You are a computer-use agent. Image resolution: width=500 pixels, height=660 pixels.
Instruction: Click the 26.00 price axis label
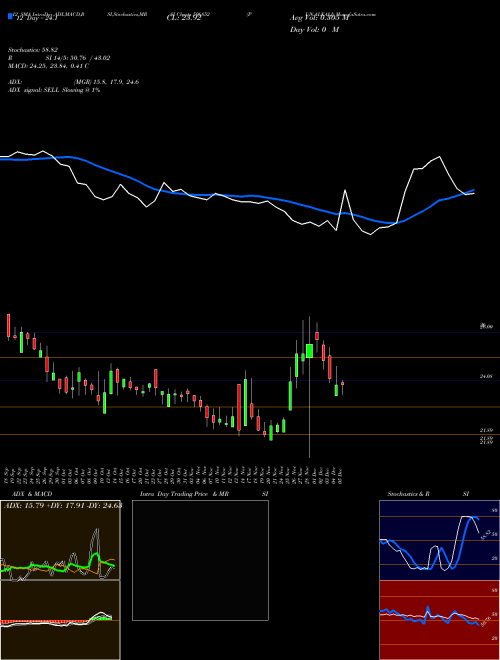click(x=487, y=326)
